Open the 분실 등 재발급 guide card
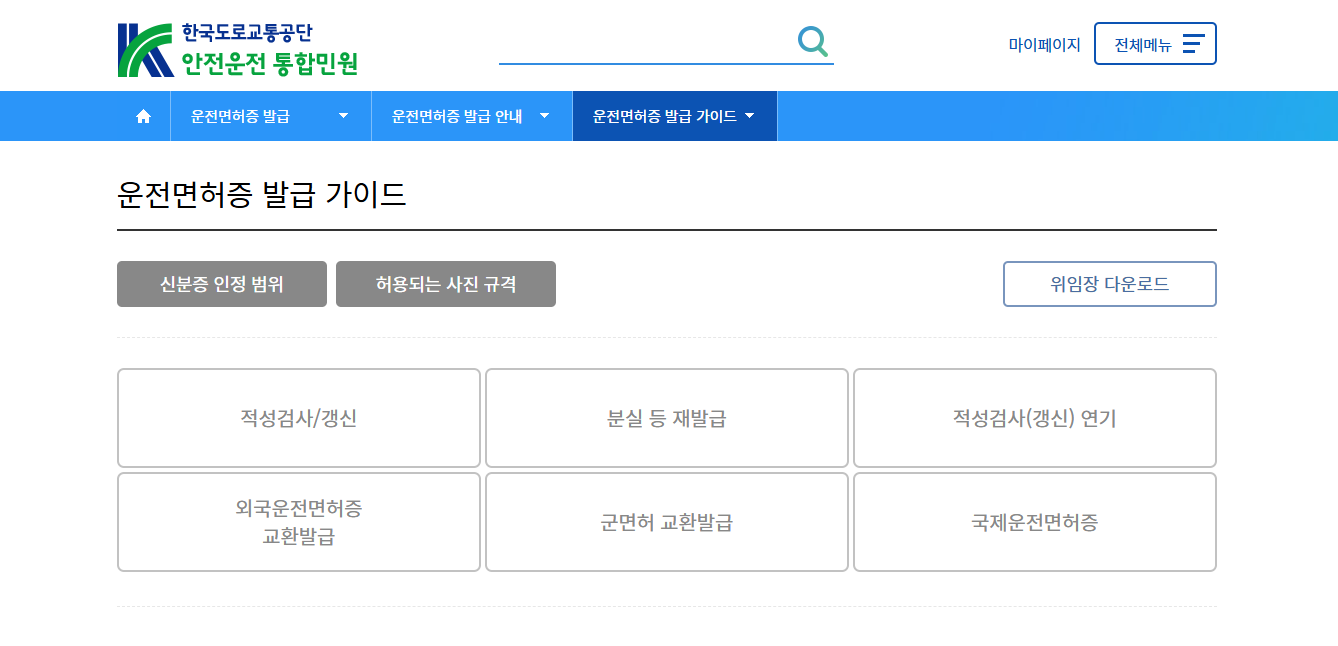This screenshot has width=1338, height=646. coord(666,418)
